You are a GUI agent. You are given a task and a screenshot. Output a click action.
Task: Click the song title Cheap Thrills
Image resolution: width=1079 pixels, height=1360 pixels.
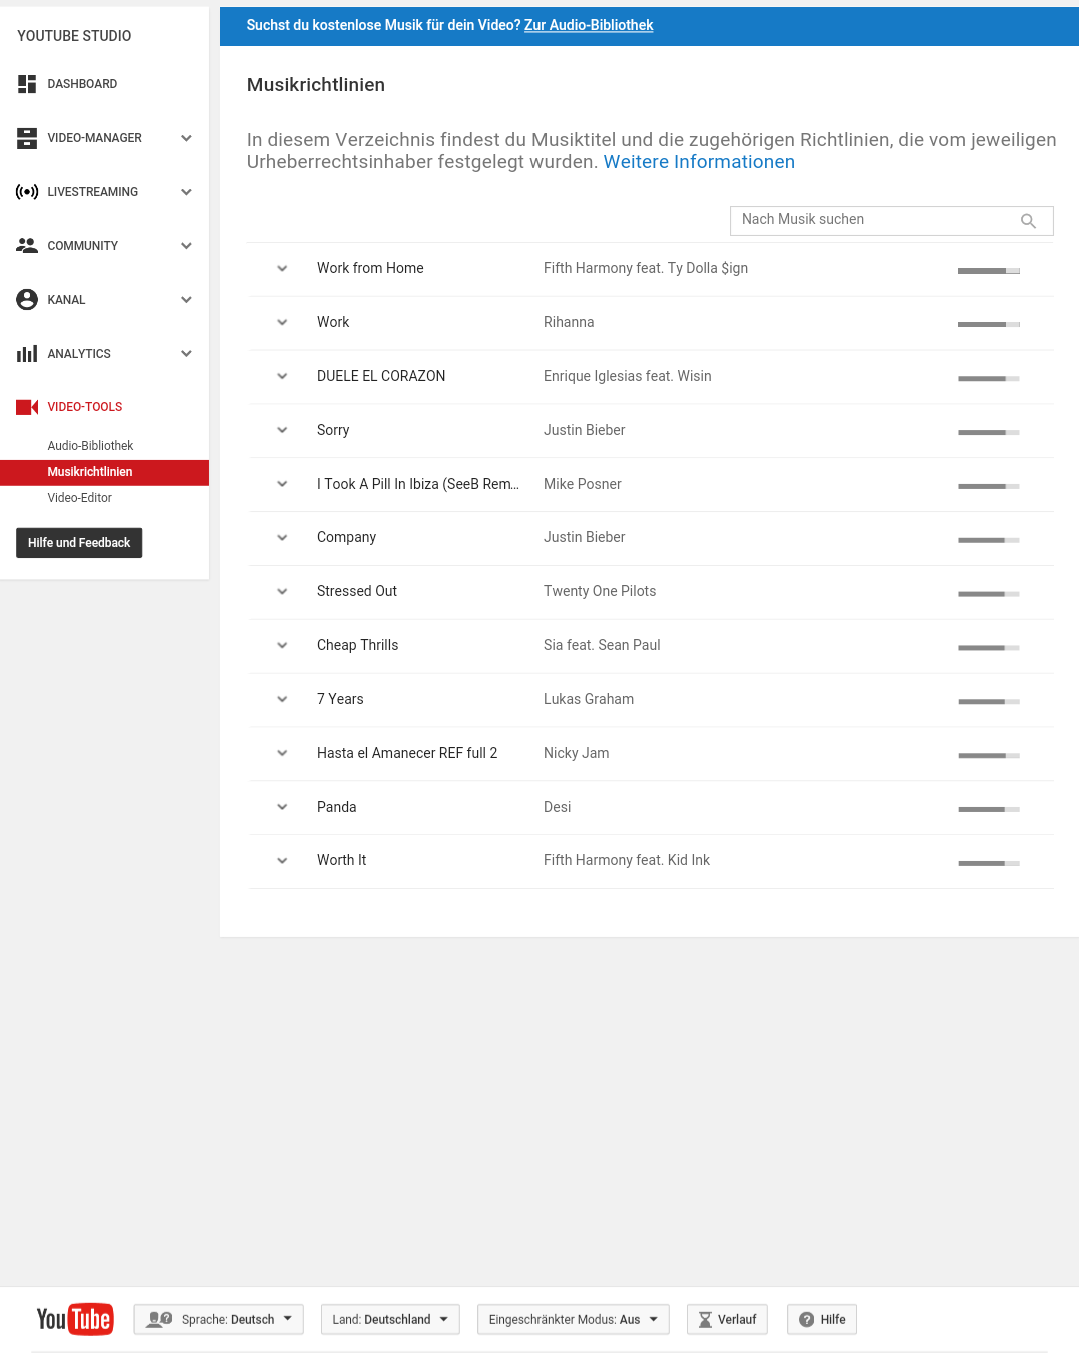[x=358, y=645]
